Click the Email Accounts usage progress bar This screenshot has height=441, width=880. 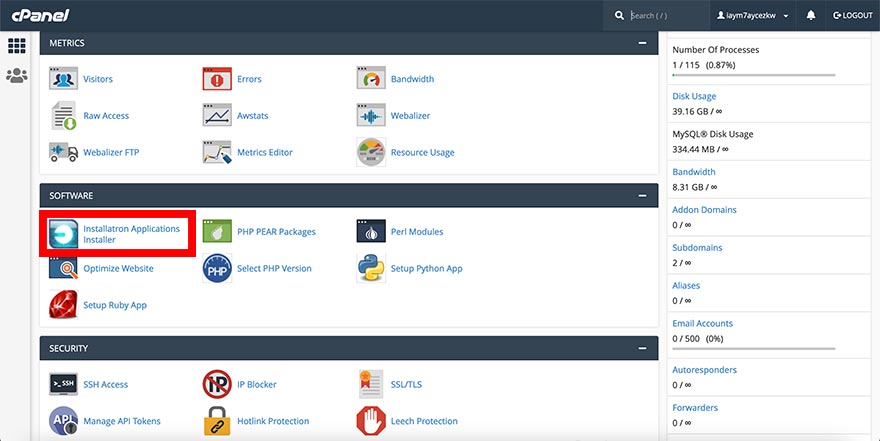(x=754, y=348)
